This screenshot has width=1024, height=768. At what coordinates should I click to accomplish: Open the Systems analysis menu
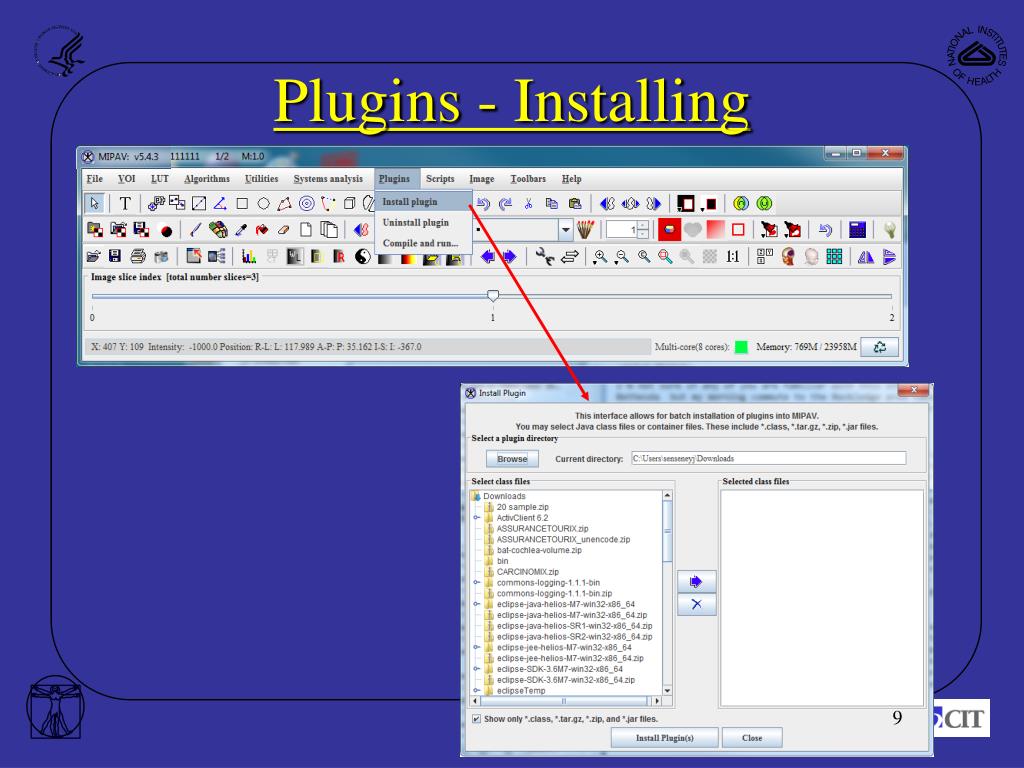click(328, 179)
